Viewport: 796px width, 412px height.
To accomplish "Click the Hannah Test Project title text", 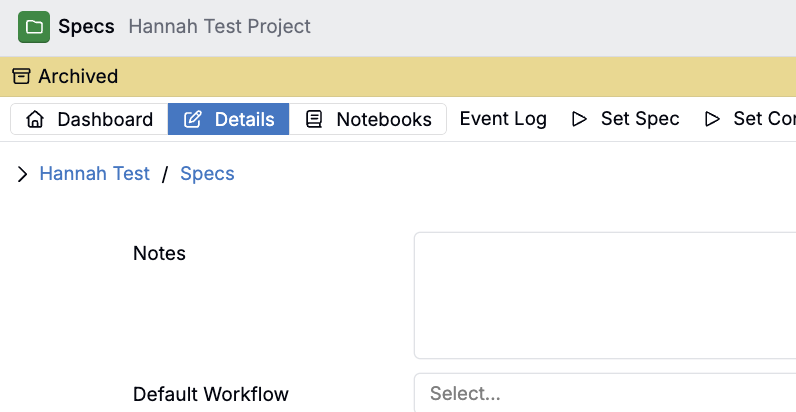I will pyautogui.click(x=219, y=26).
